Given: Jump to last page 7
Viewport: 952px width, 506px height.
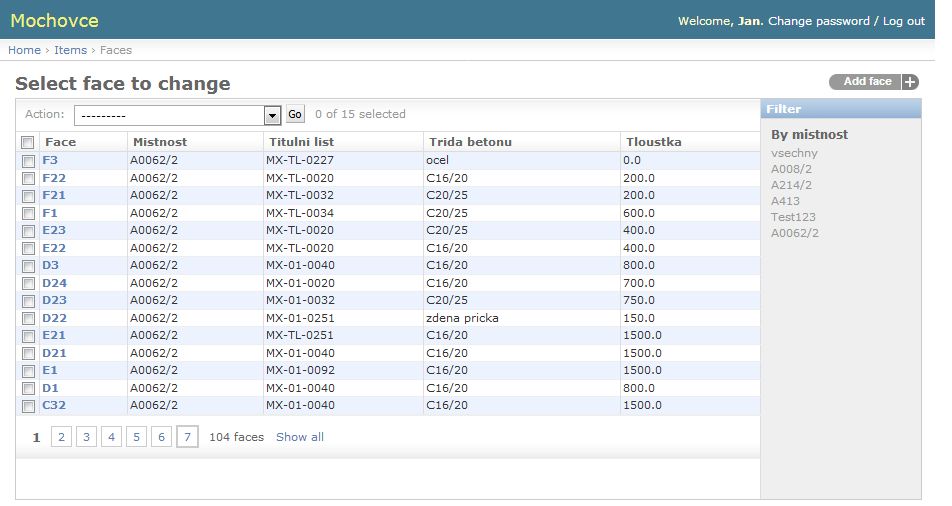Looking at the screenshot, I should (x=187, y=437).
